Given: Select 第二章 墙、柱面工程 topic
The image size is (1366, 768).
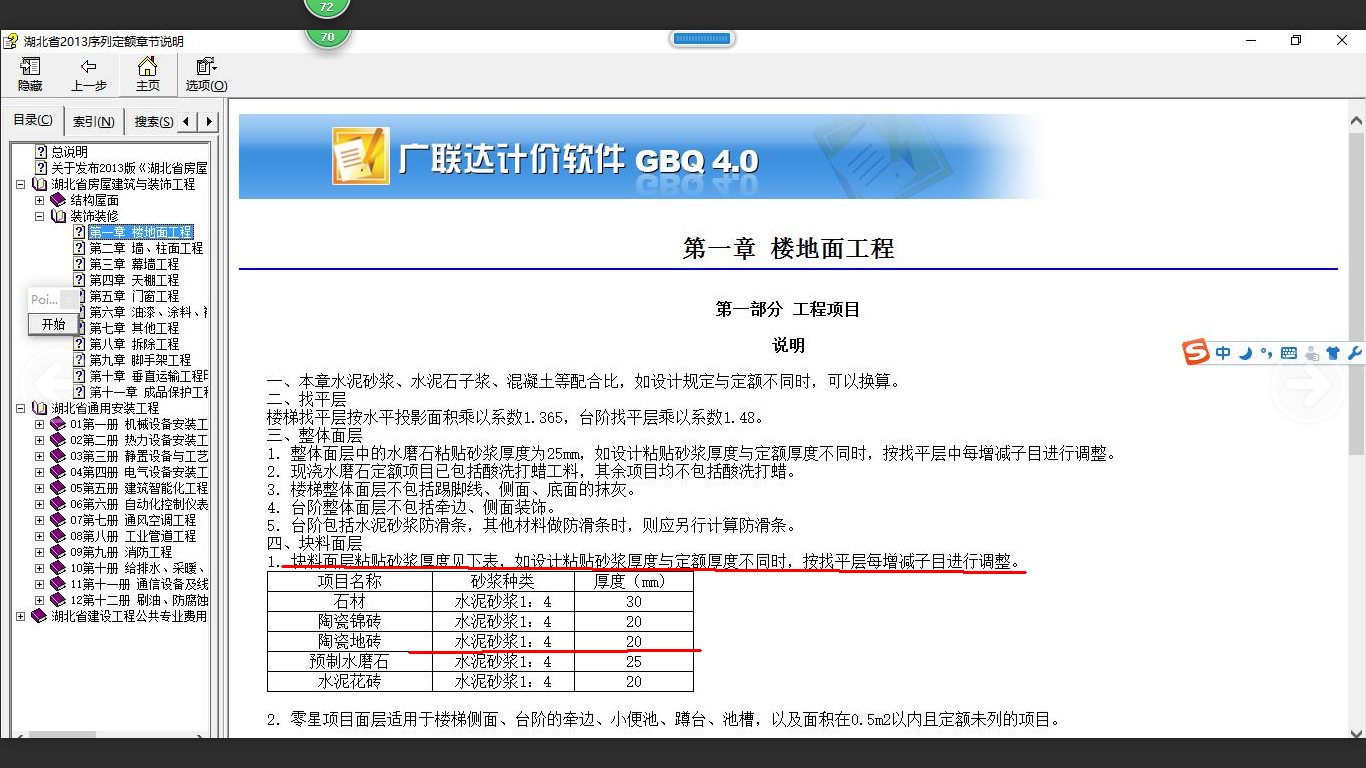Looking at the screenshot, I should tap(146, 248).
